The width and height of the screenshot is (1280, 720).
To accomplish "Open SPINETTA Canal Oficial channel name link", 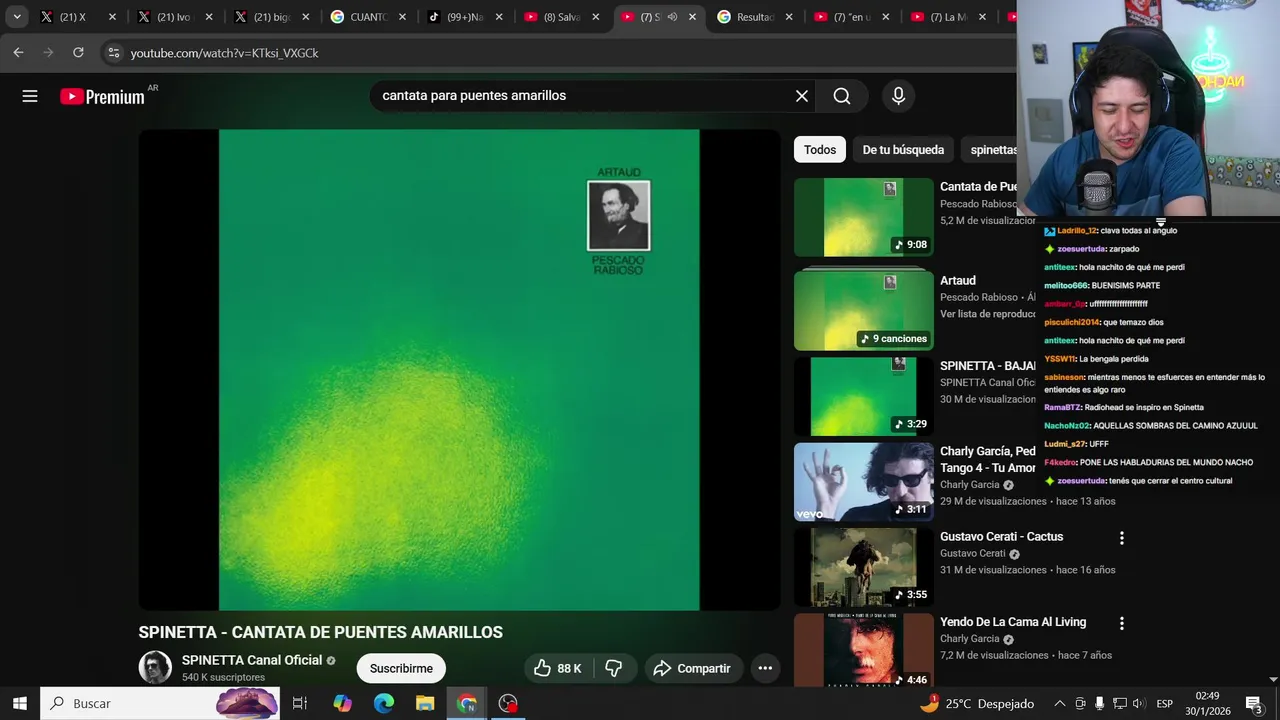I will pyautogui.click(x=252, y=660).
